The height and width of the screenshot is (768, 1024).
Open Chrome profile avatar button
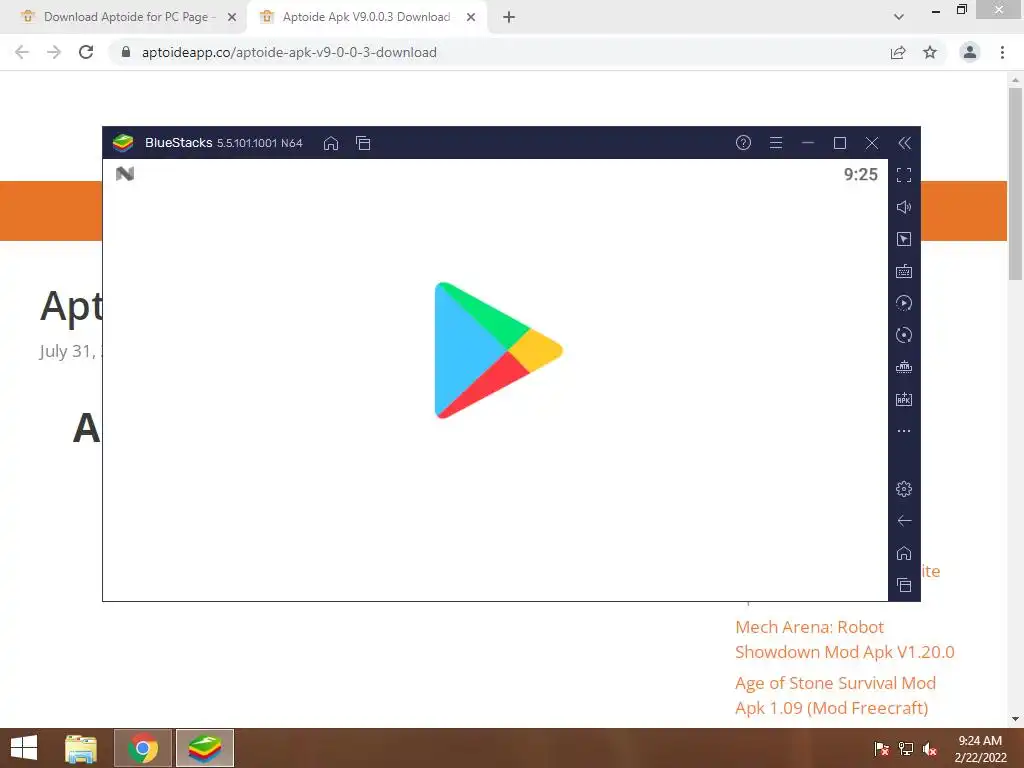[970, 52]
